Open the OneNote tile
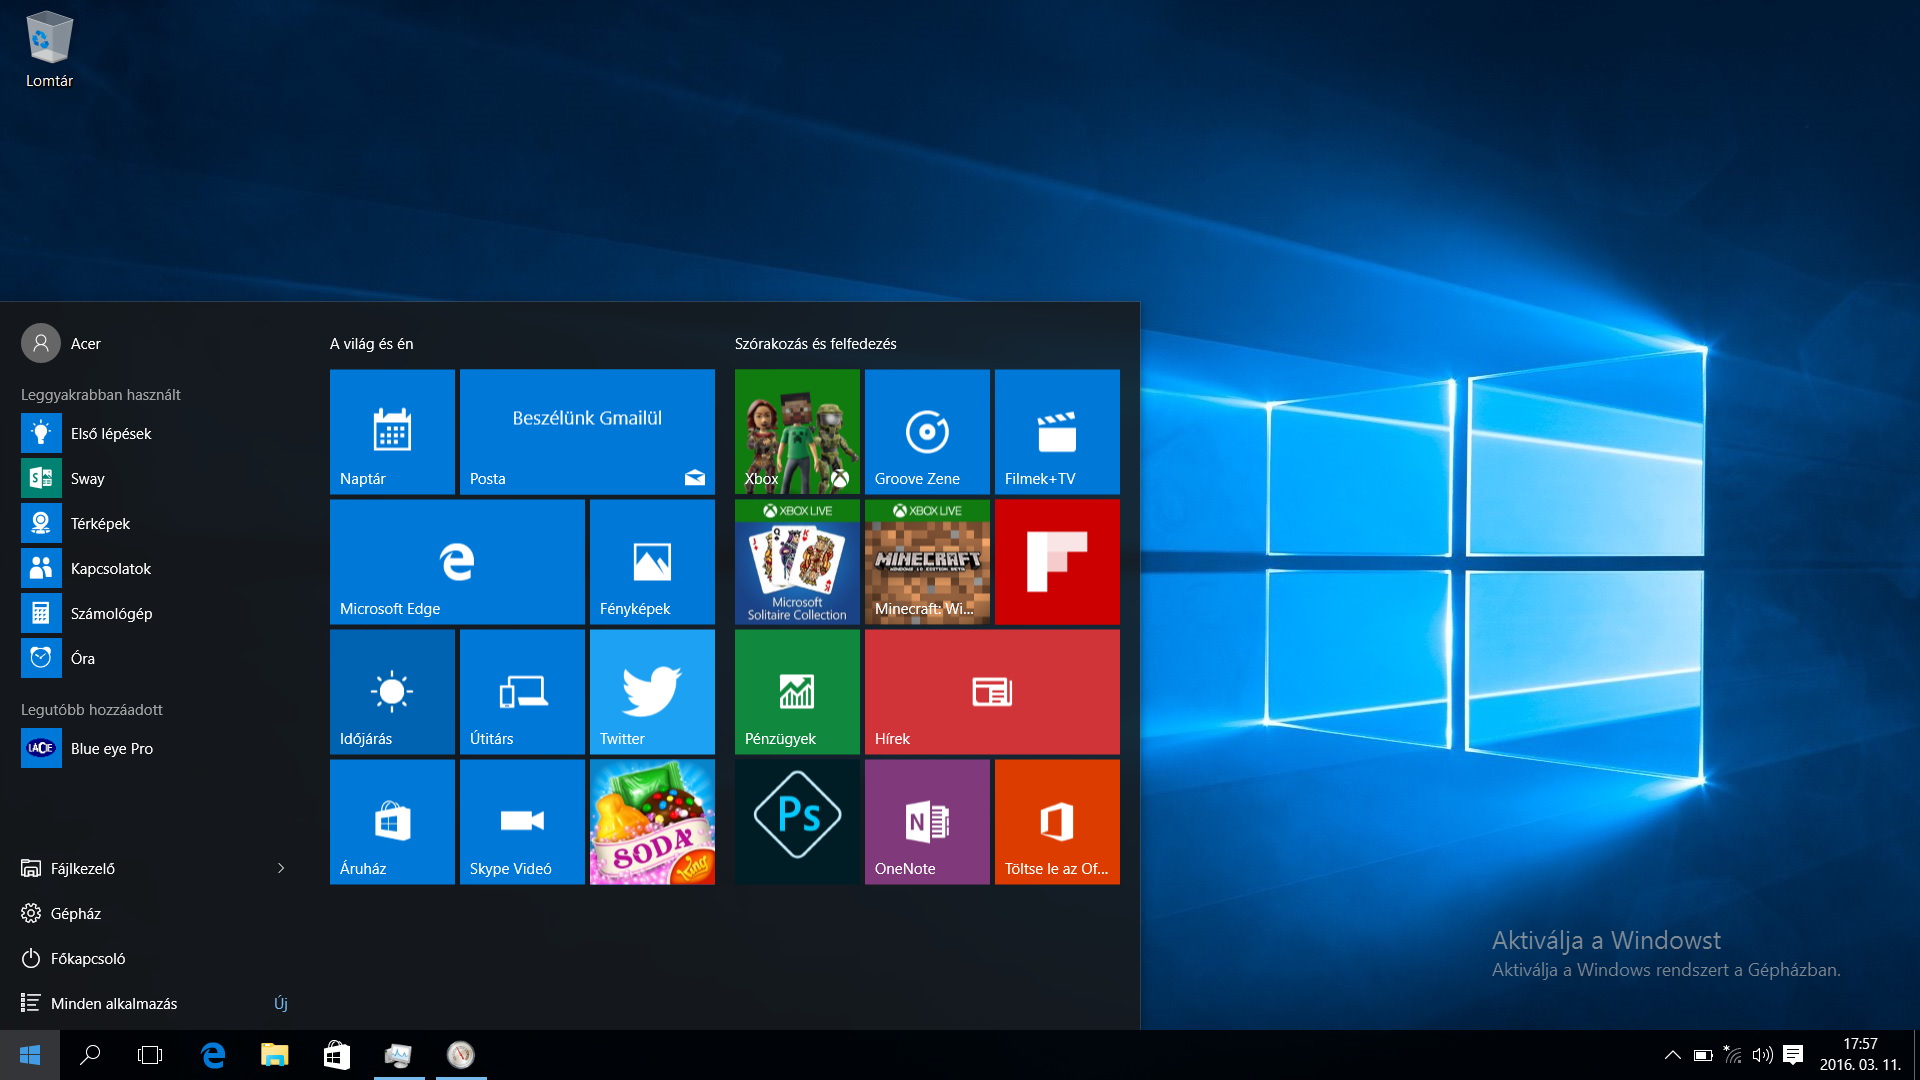Image resolution: width=1920 pixels, height=1080 pixels. pyautogui.click(x=927, y=822)
